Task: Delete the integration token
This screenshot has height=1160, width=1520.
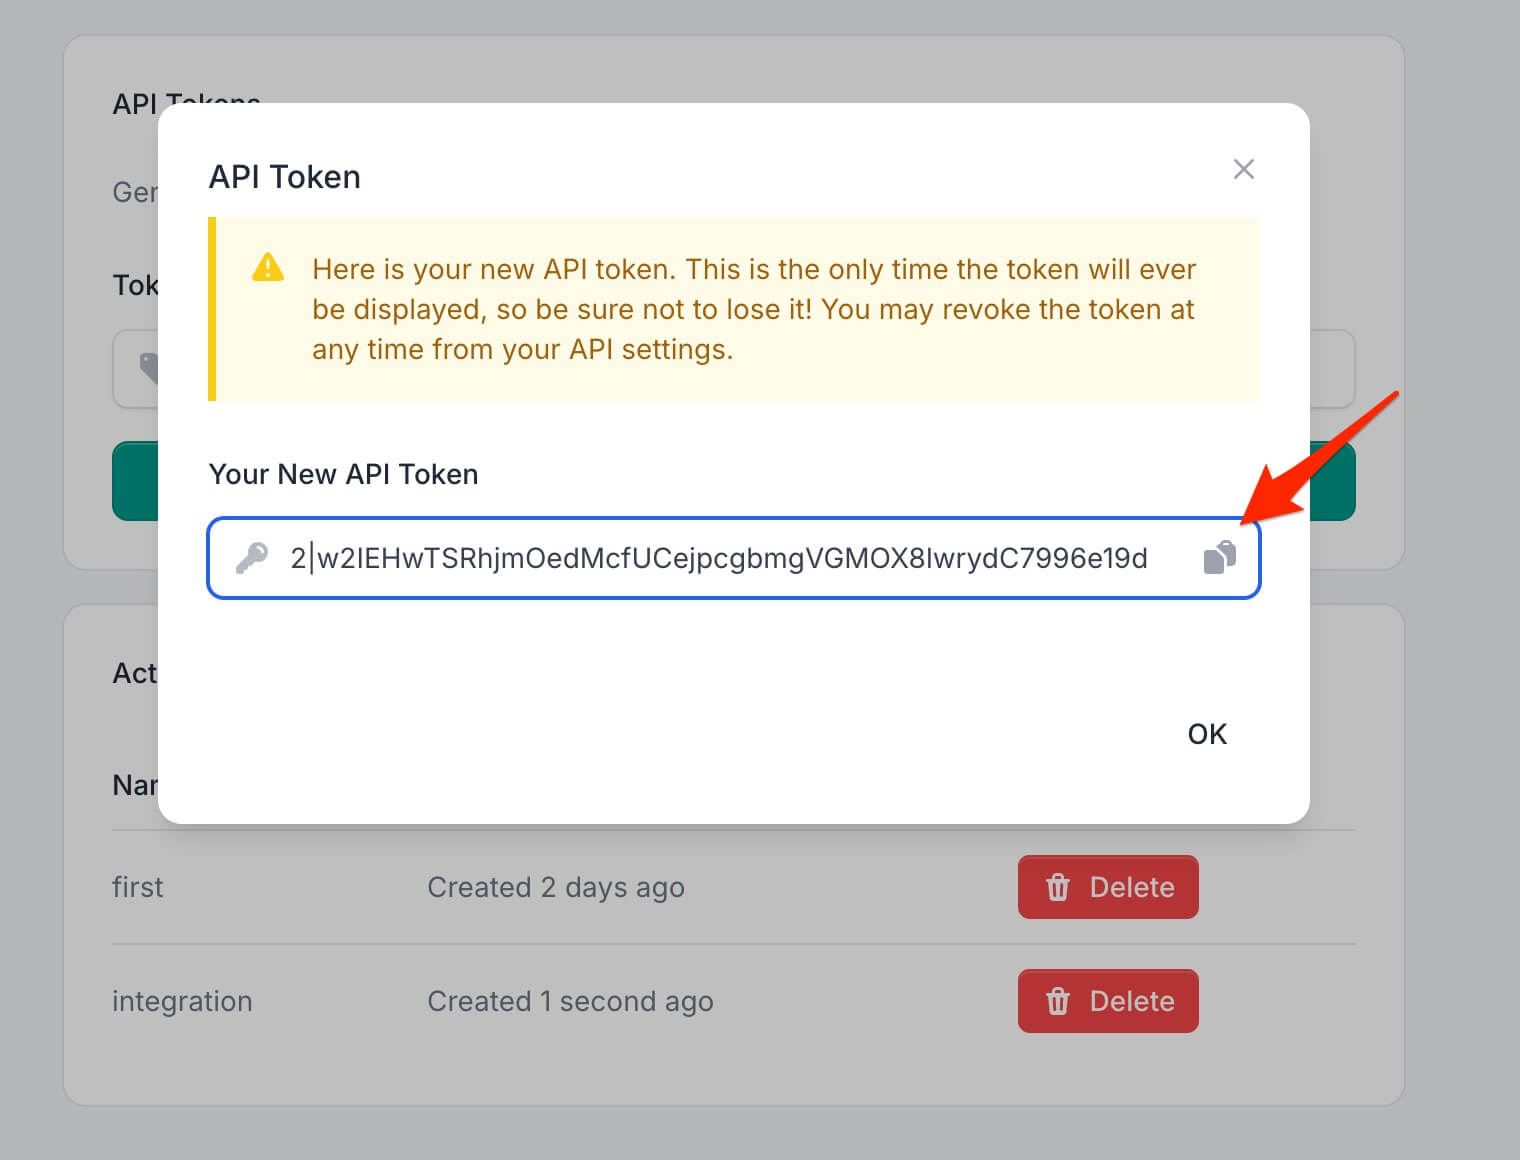Action: 1107,1000
